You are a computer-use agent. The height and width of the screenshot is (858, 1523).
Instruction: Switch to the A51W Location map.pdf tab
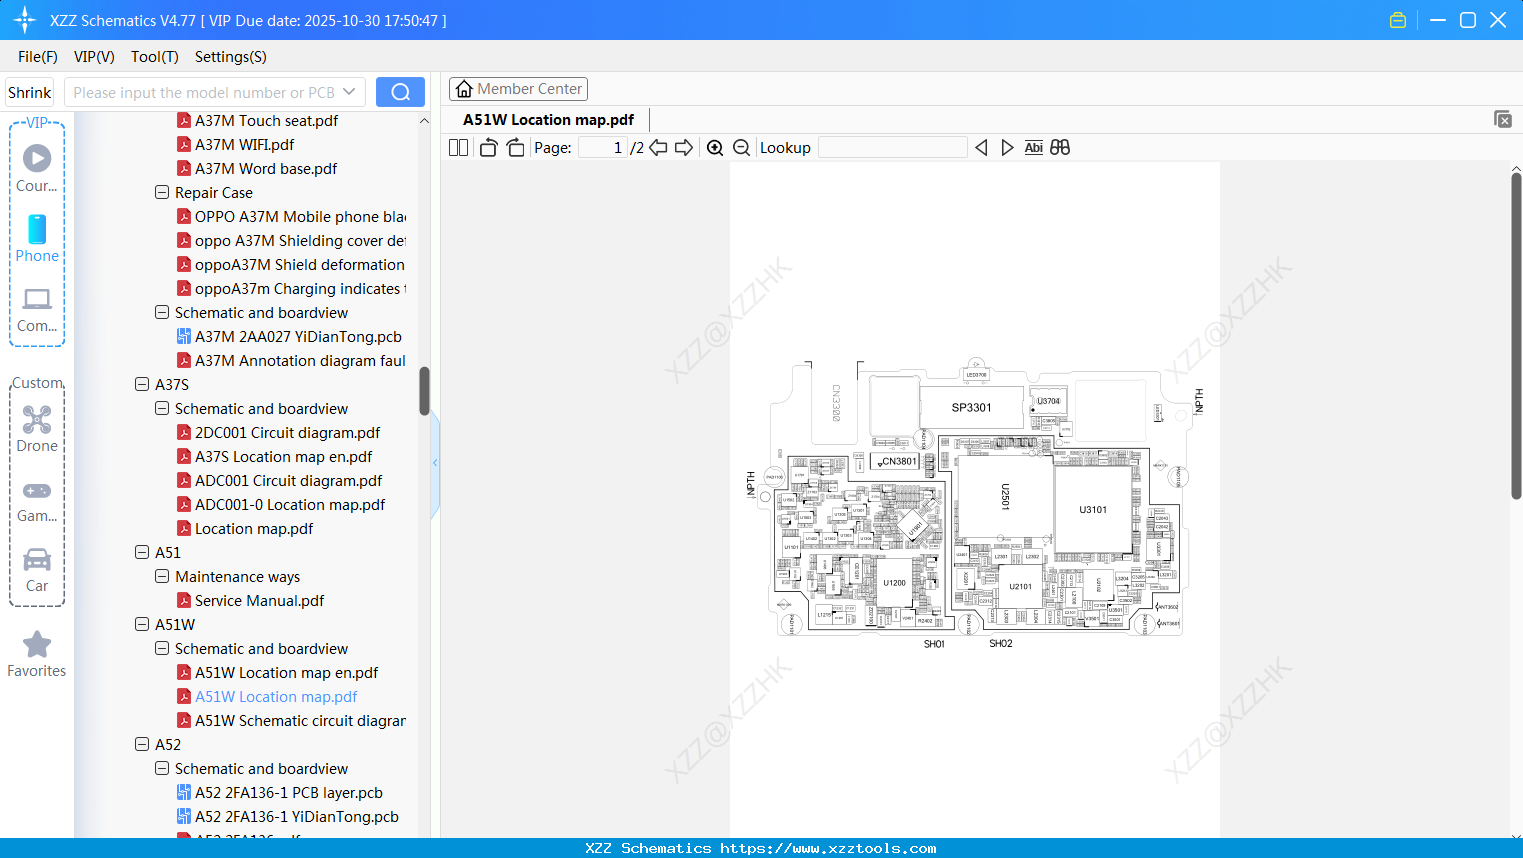point(547,119)
